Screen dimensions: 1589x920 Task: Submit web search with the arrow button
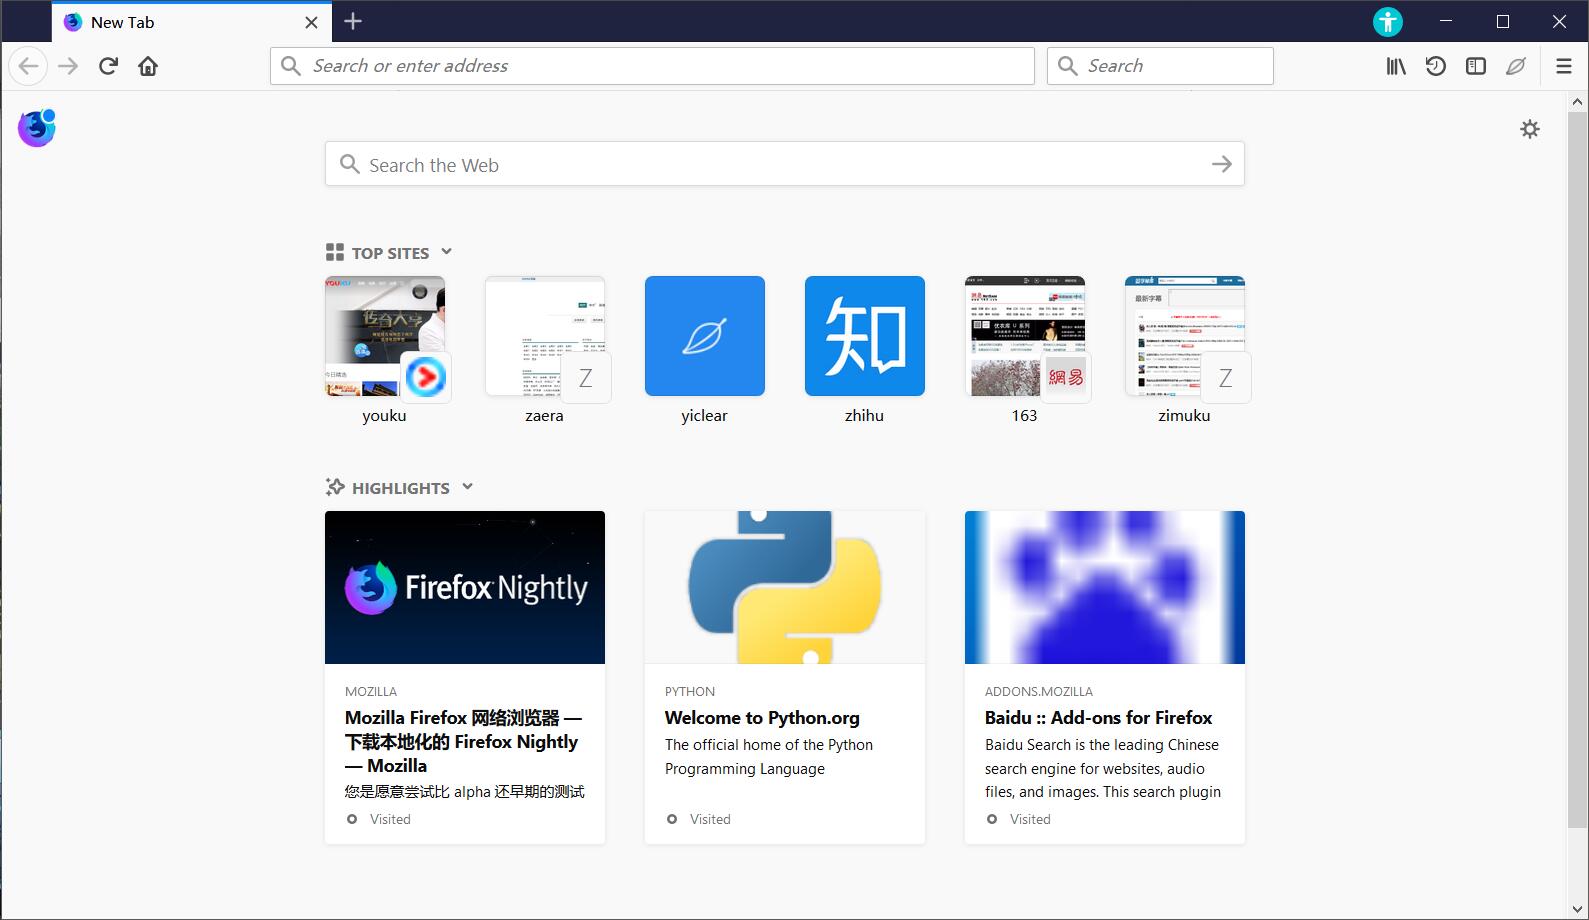pyautogui.click(x=1222, y=164)
